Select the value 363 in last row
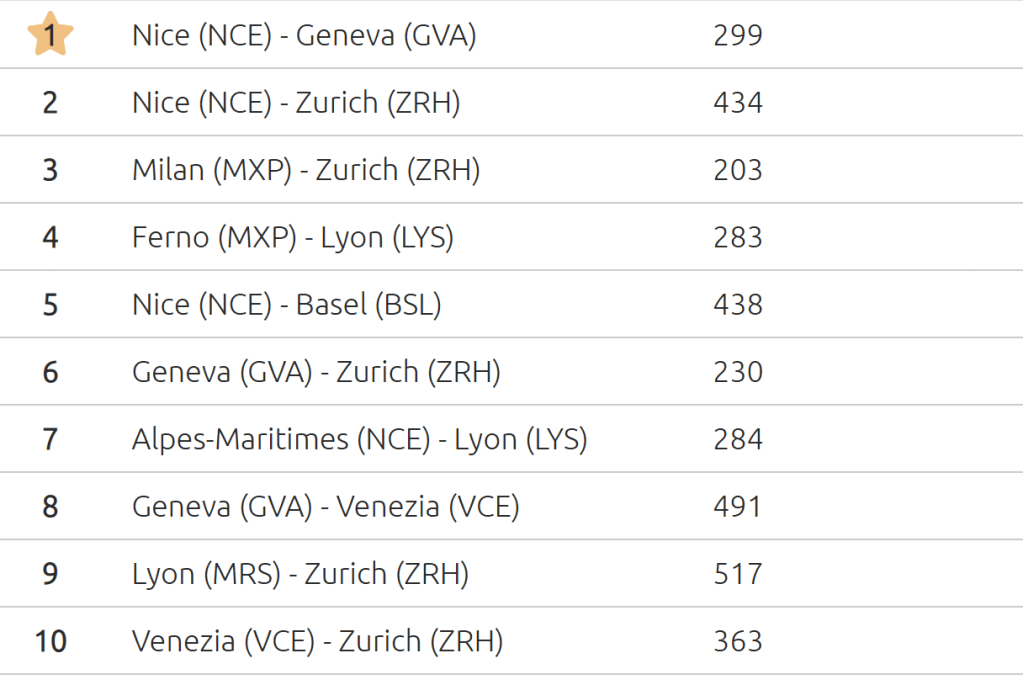This screenshot has width=1023, height=685. click(738, 641)
